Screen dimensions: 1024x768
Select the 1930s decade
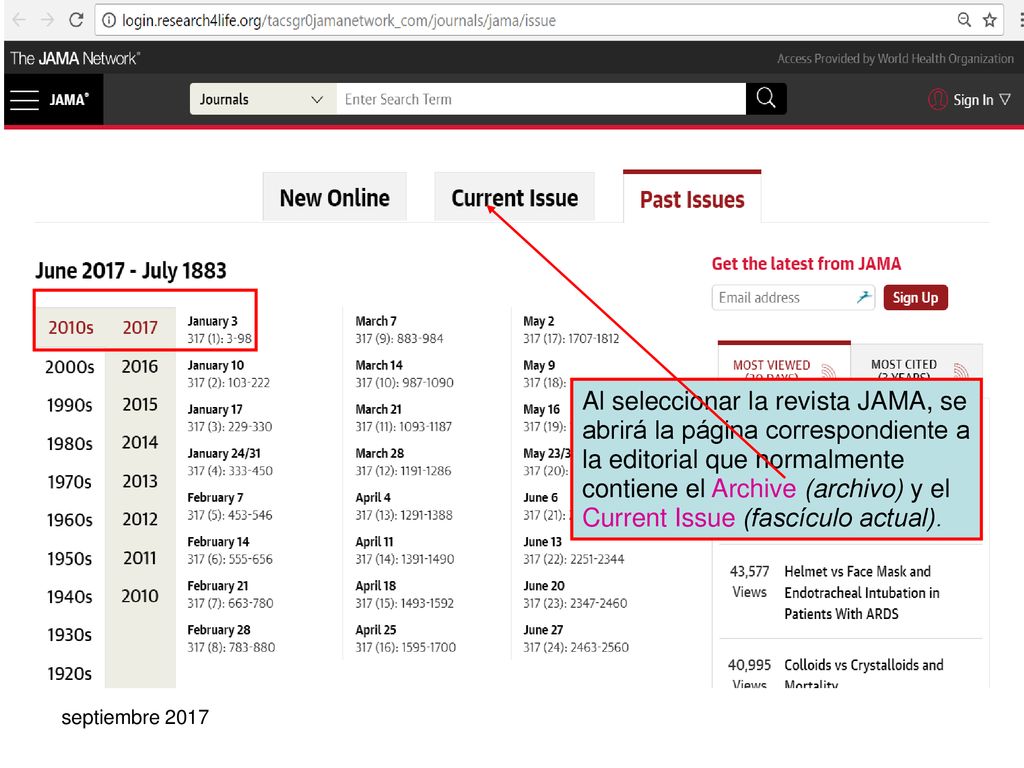[x=70, y=634]
